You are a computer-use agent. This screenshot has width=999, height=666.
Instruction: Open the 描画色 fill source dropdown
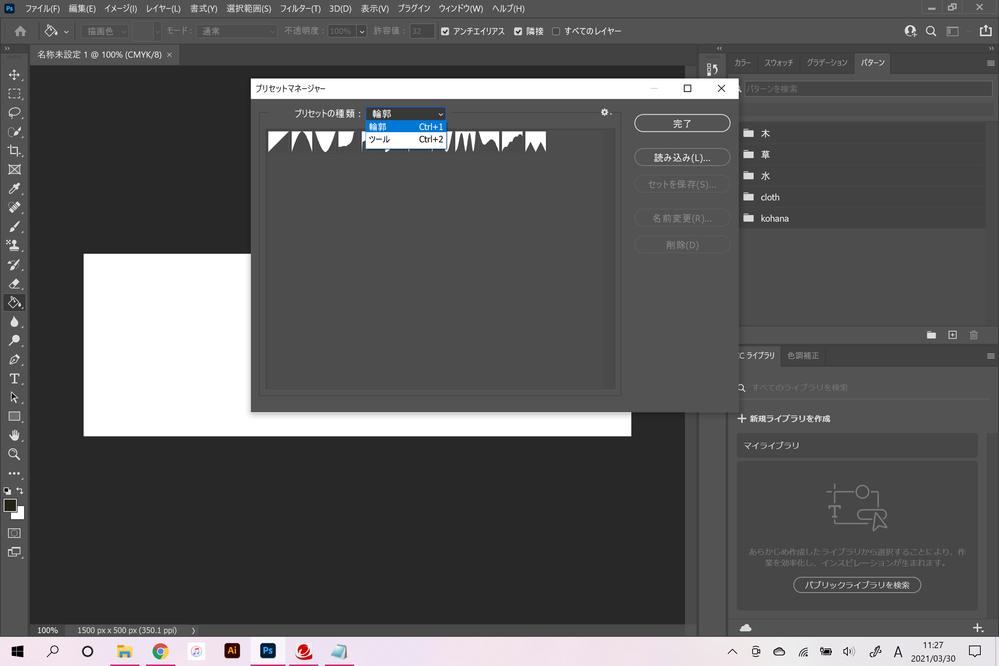[x=105, y=31]
